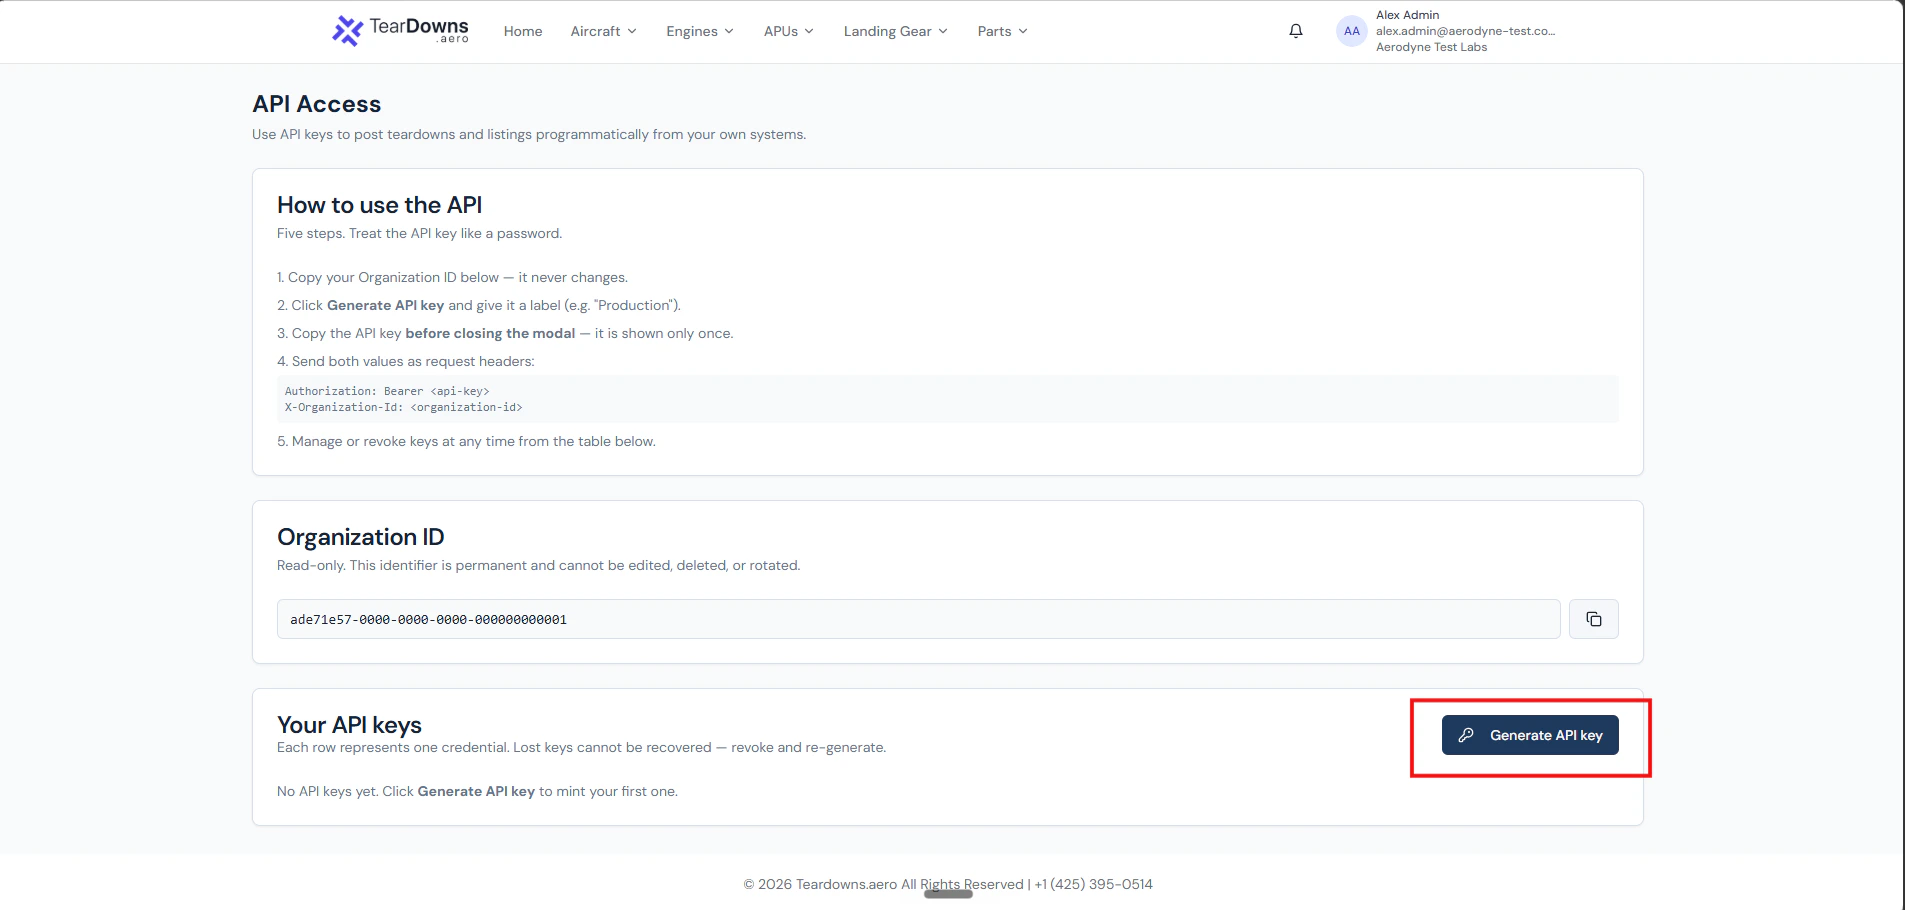Click the API Access page heading

click(x=316, y=104)
